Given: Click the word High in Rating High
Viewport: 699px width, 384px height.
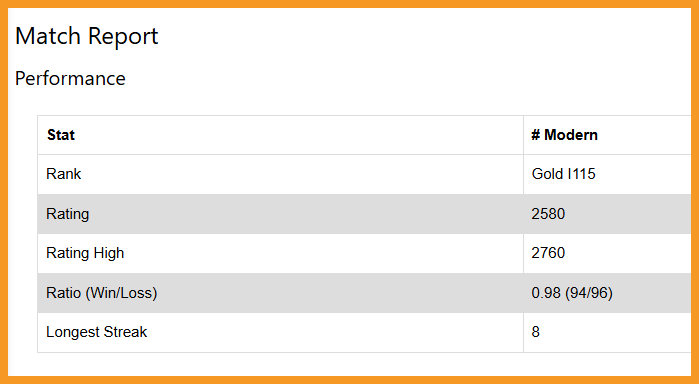Looking at the screenshot, I should (108, 253).
